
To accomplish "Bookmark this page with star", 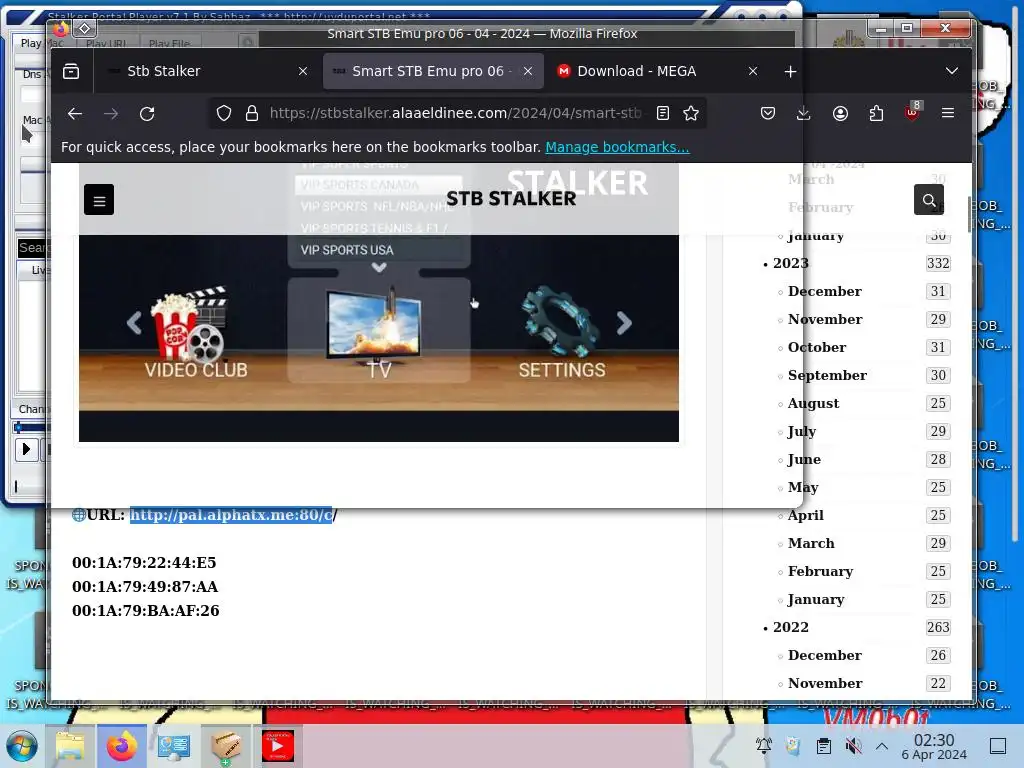I will pos(691,114).
